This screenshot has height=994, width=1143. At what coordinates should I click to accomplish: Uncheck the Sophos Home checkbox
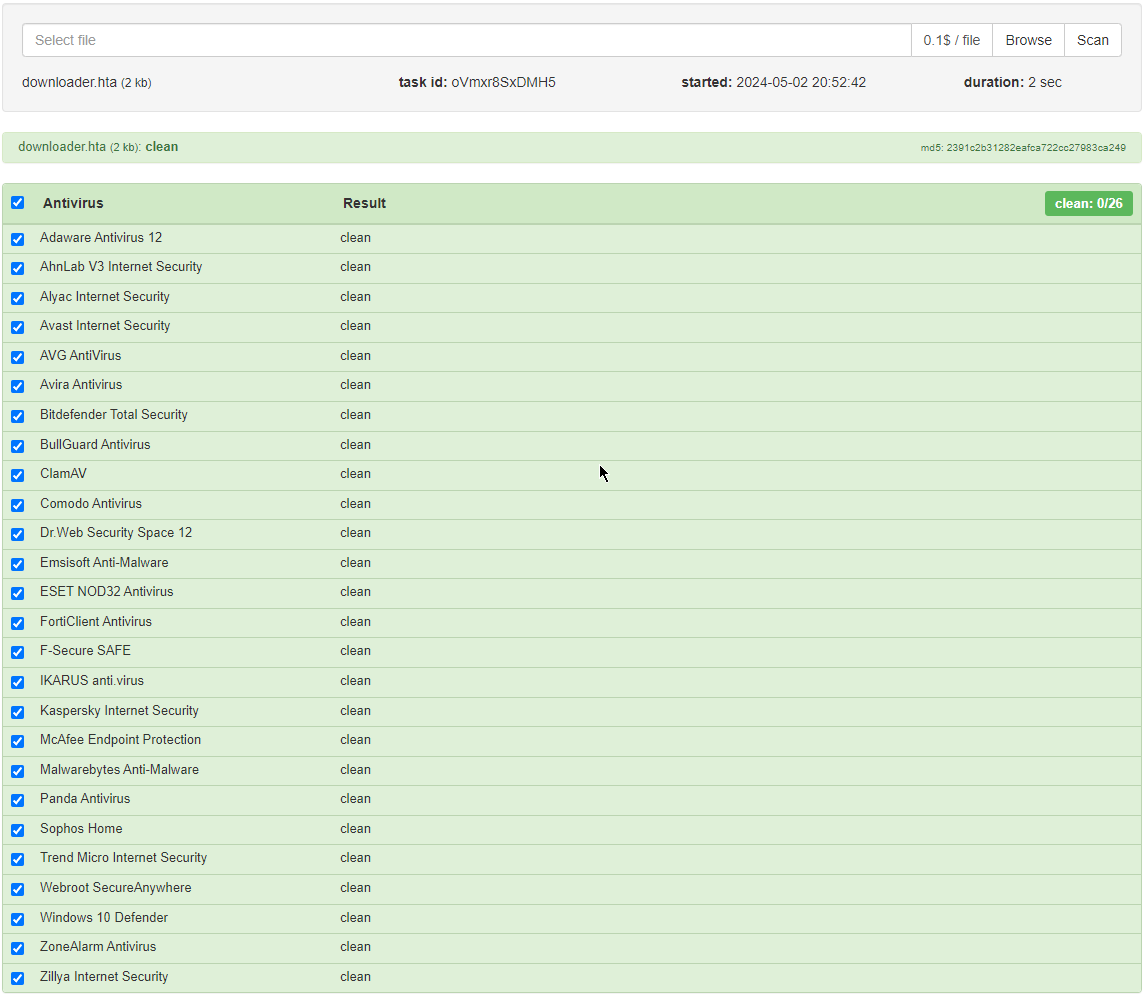click(x=17, y=830)
